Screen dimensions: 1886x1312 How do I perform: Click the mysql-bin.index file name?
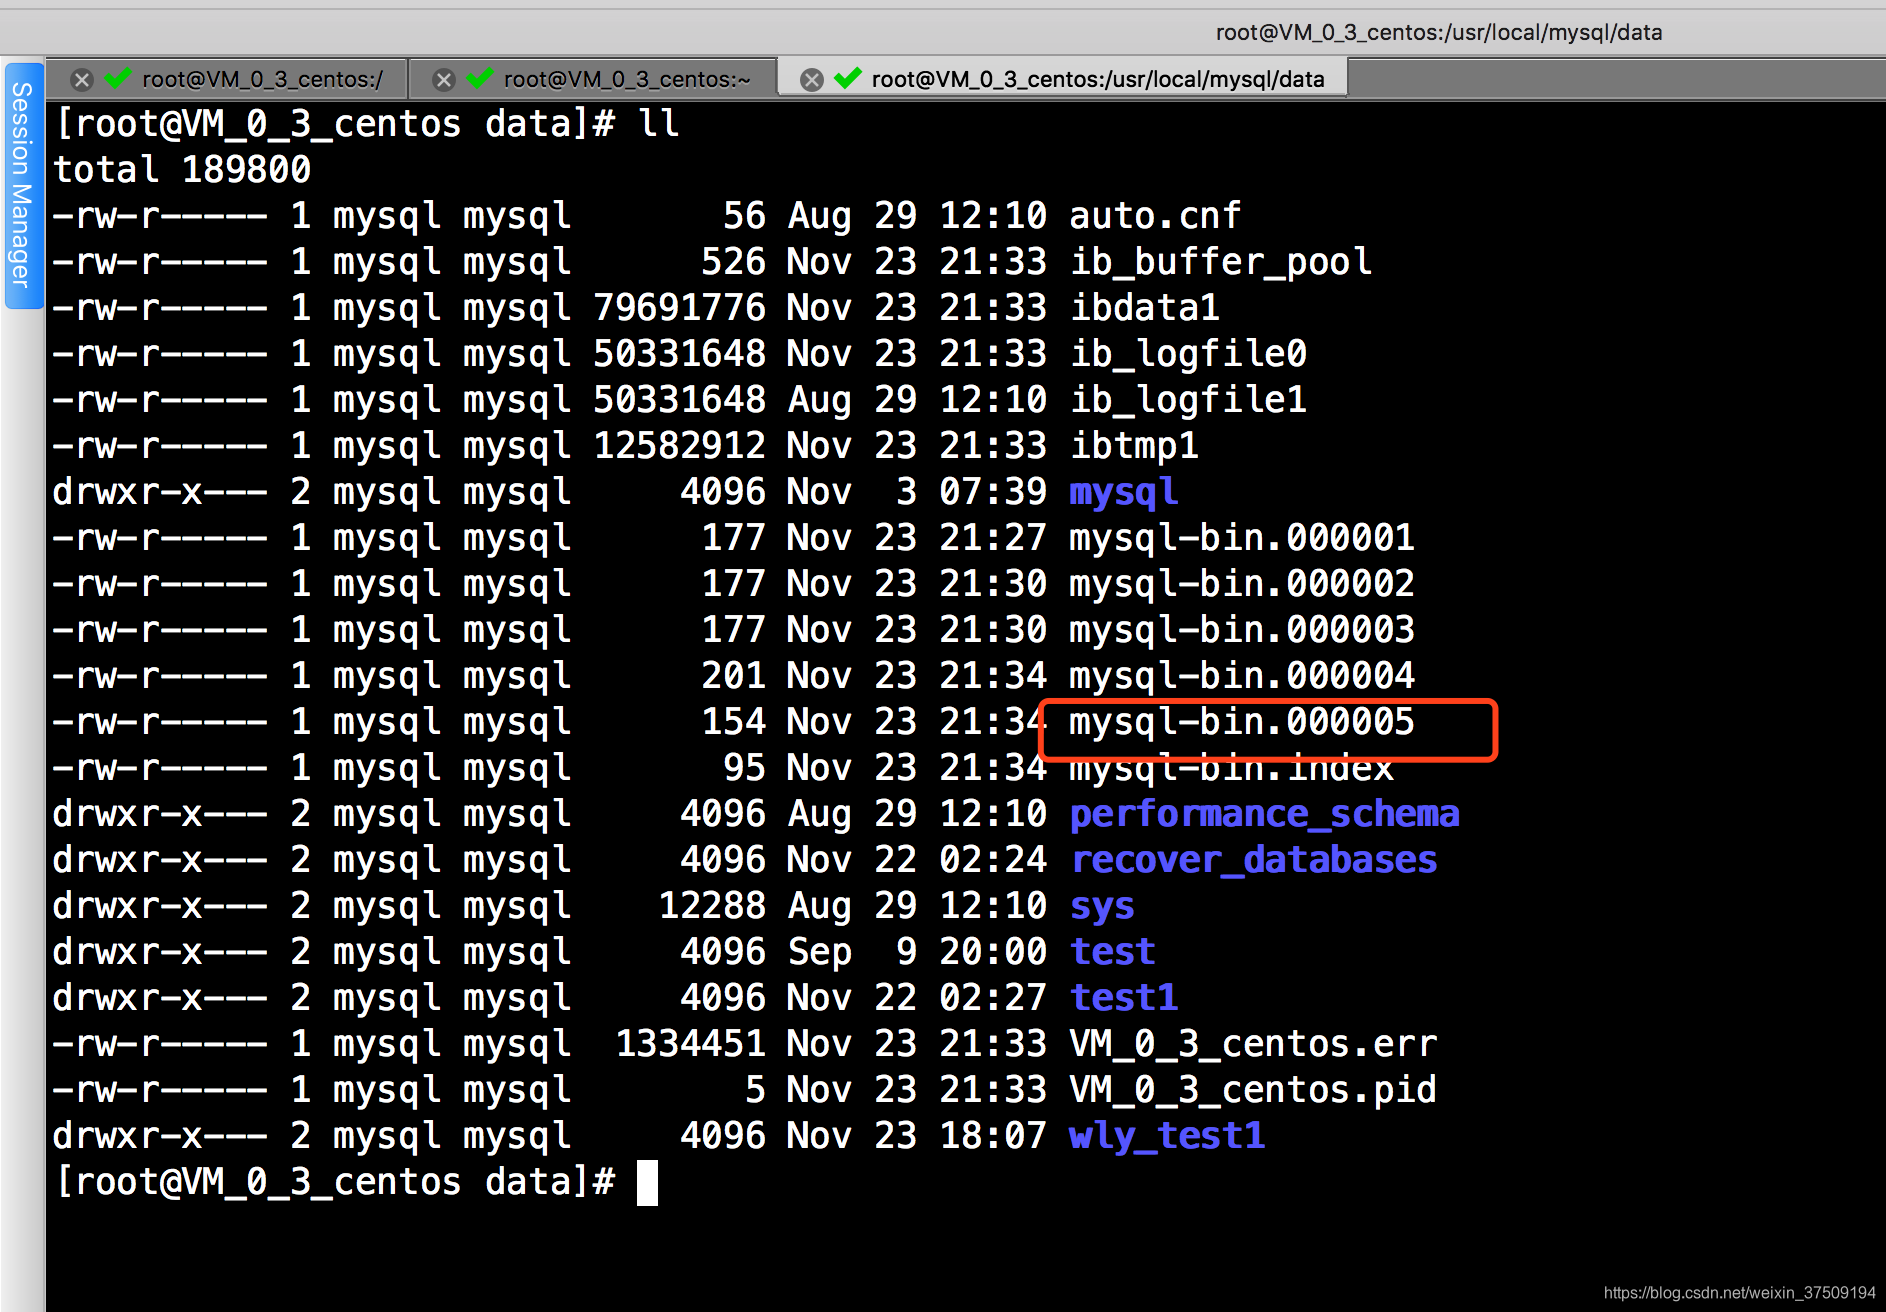click(x=1231, y=767)
